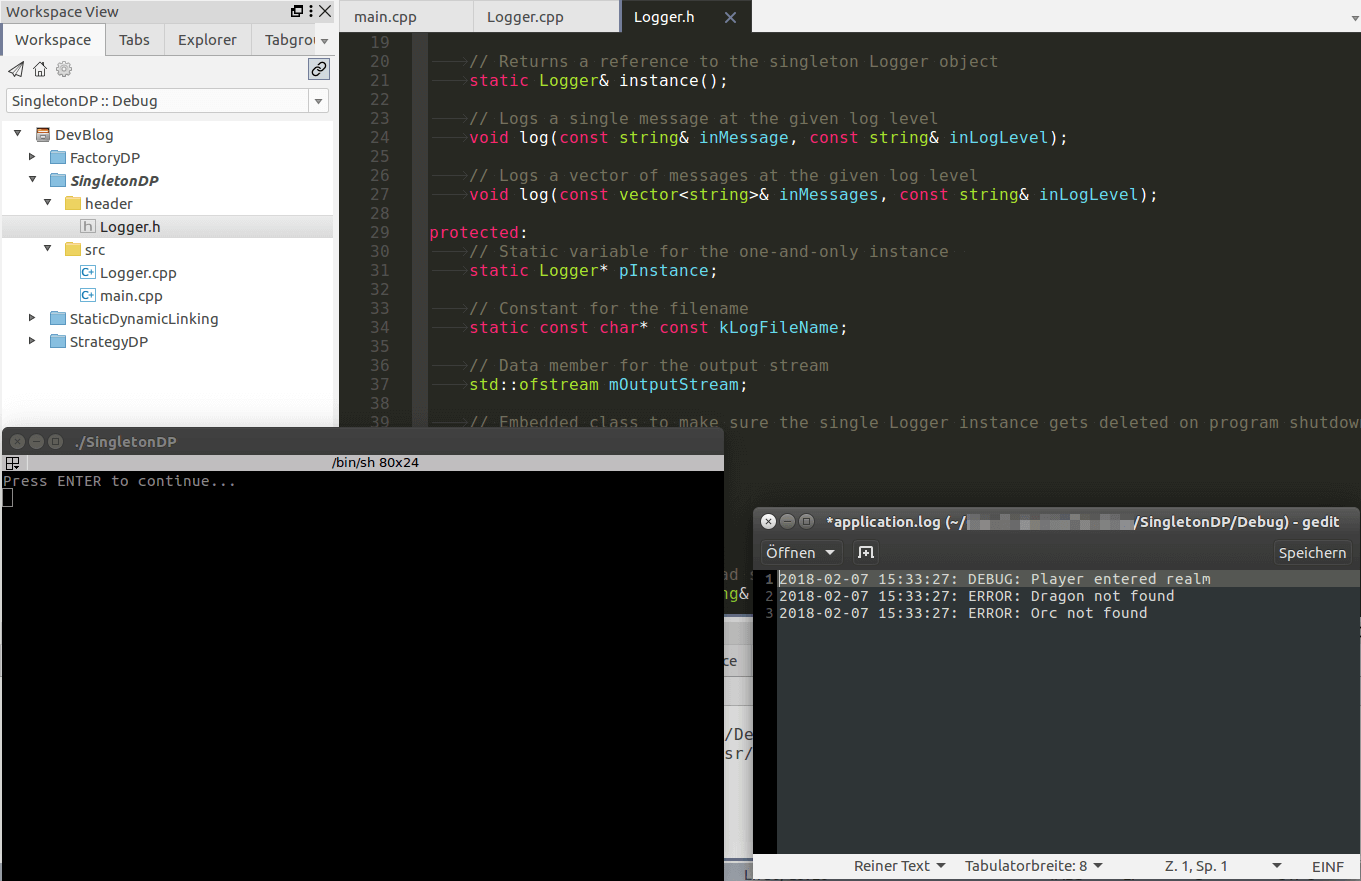Switch to the main.cpp editor tab

[x=385, y=17]
